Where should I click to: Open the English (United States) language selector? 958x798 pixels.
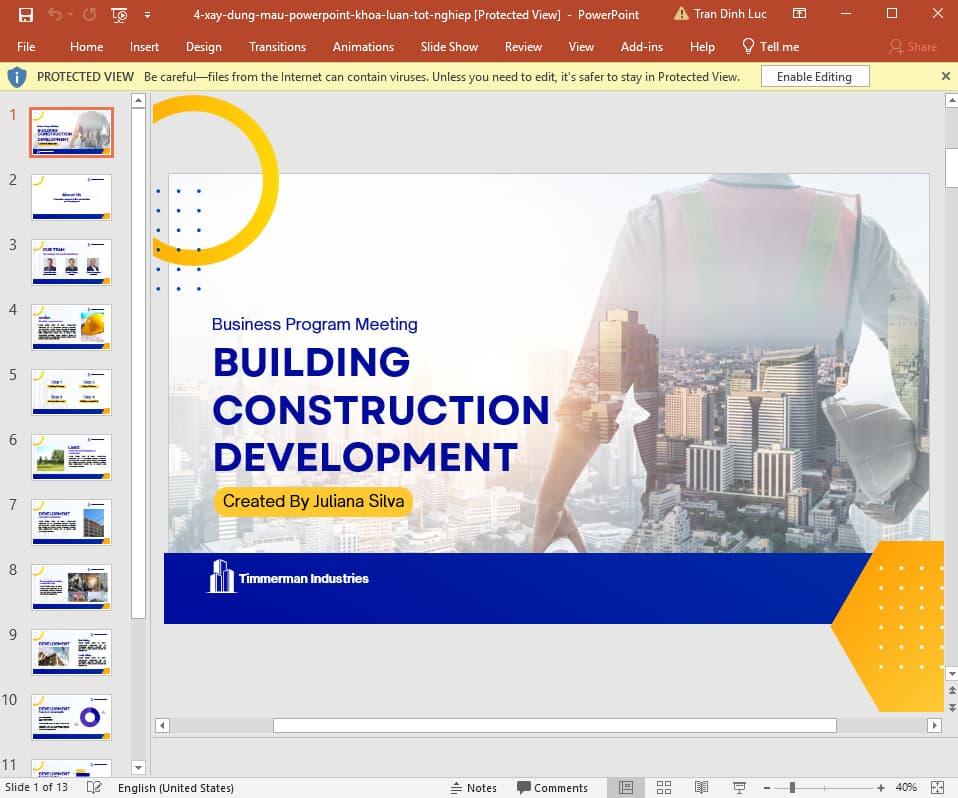[x=176, y=788]
